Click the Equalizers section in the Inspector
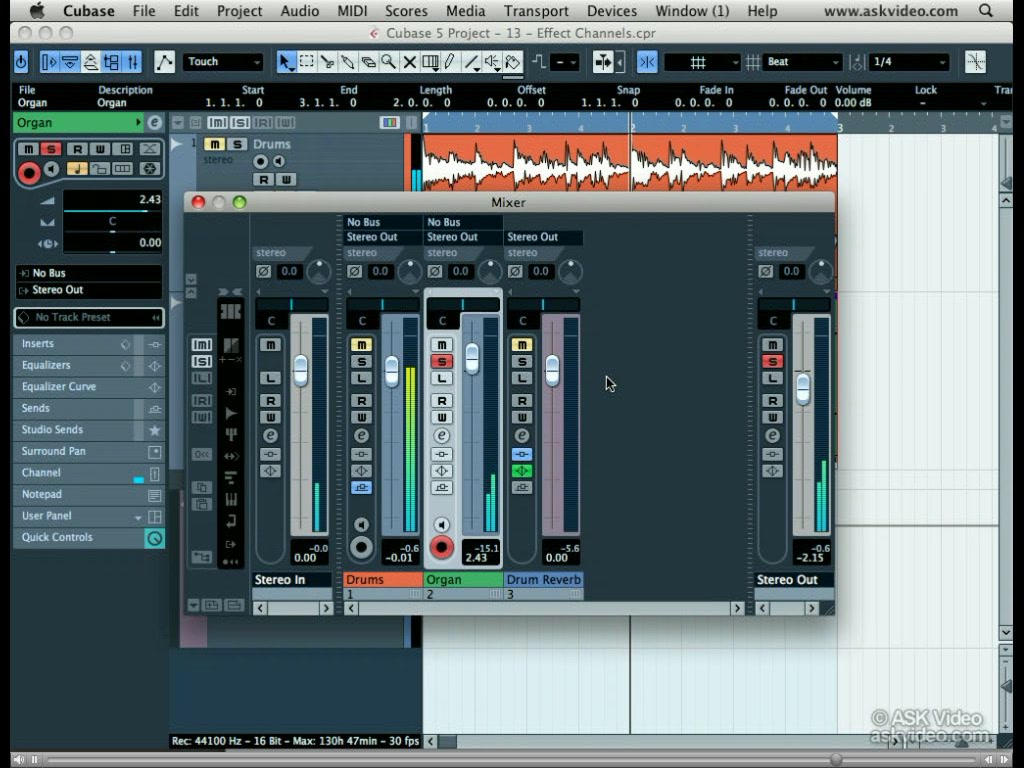Viewport: 1024px width, 768px height. click(47, 365)
